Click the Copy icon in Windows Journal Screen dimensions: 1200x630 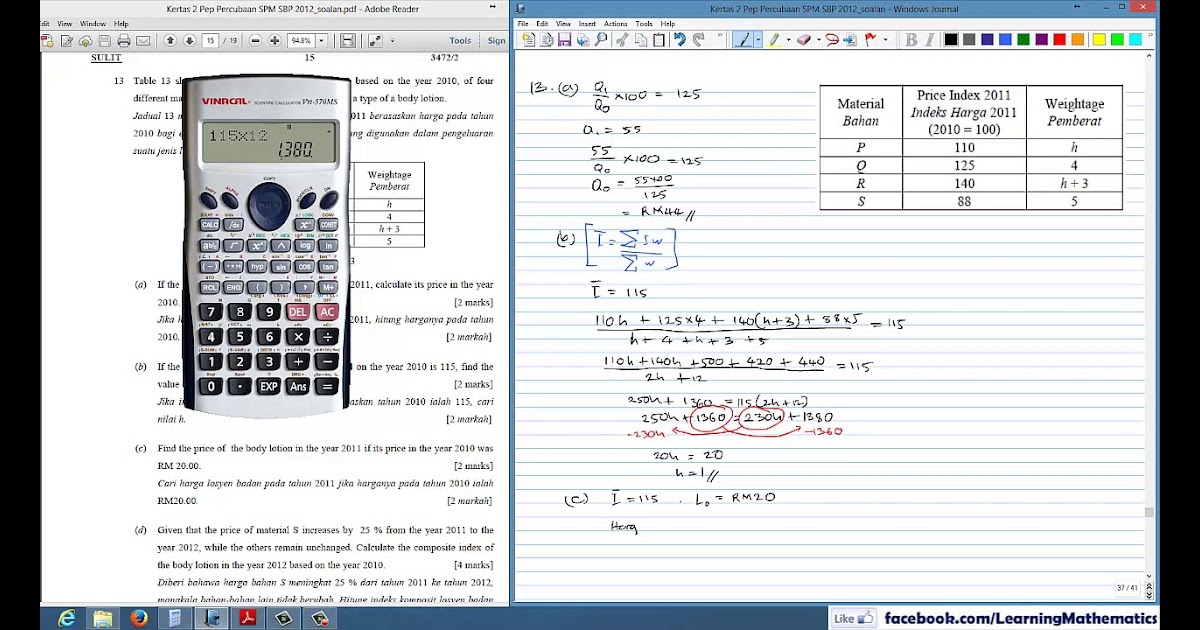[x=641, y=40]
